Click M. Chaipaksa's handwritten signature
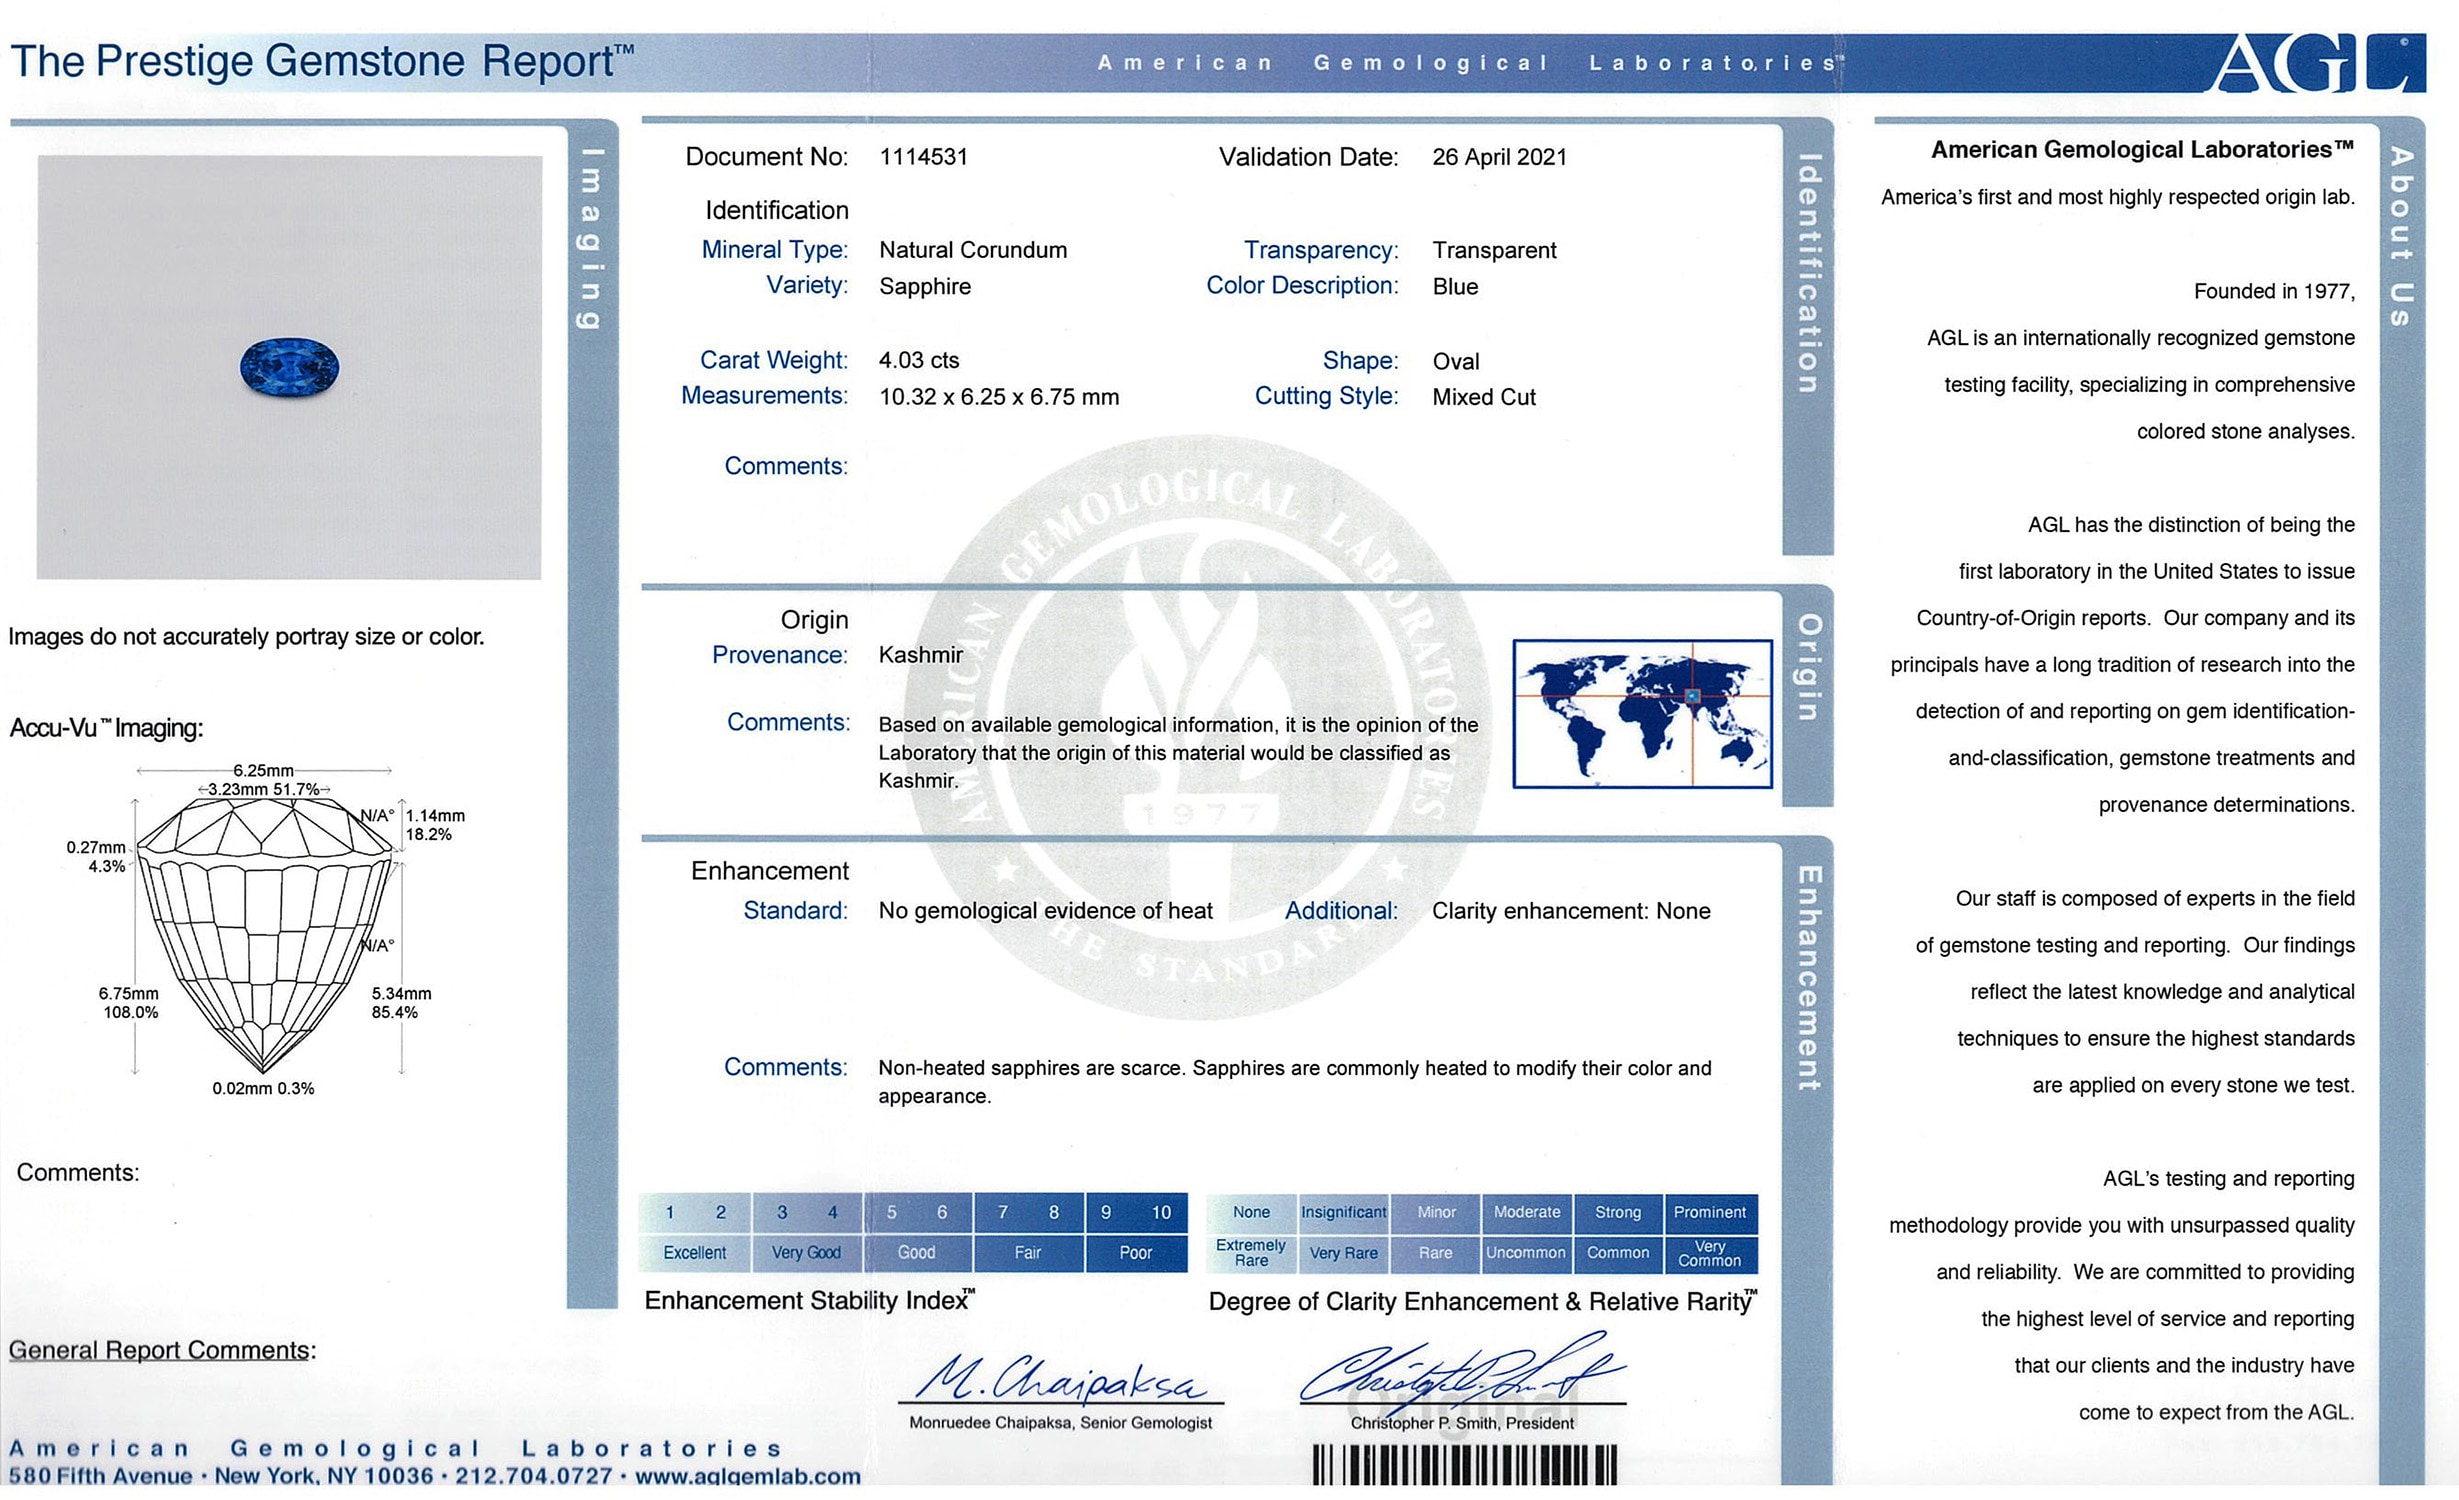 click(x=1060, y=1380)
